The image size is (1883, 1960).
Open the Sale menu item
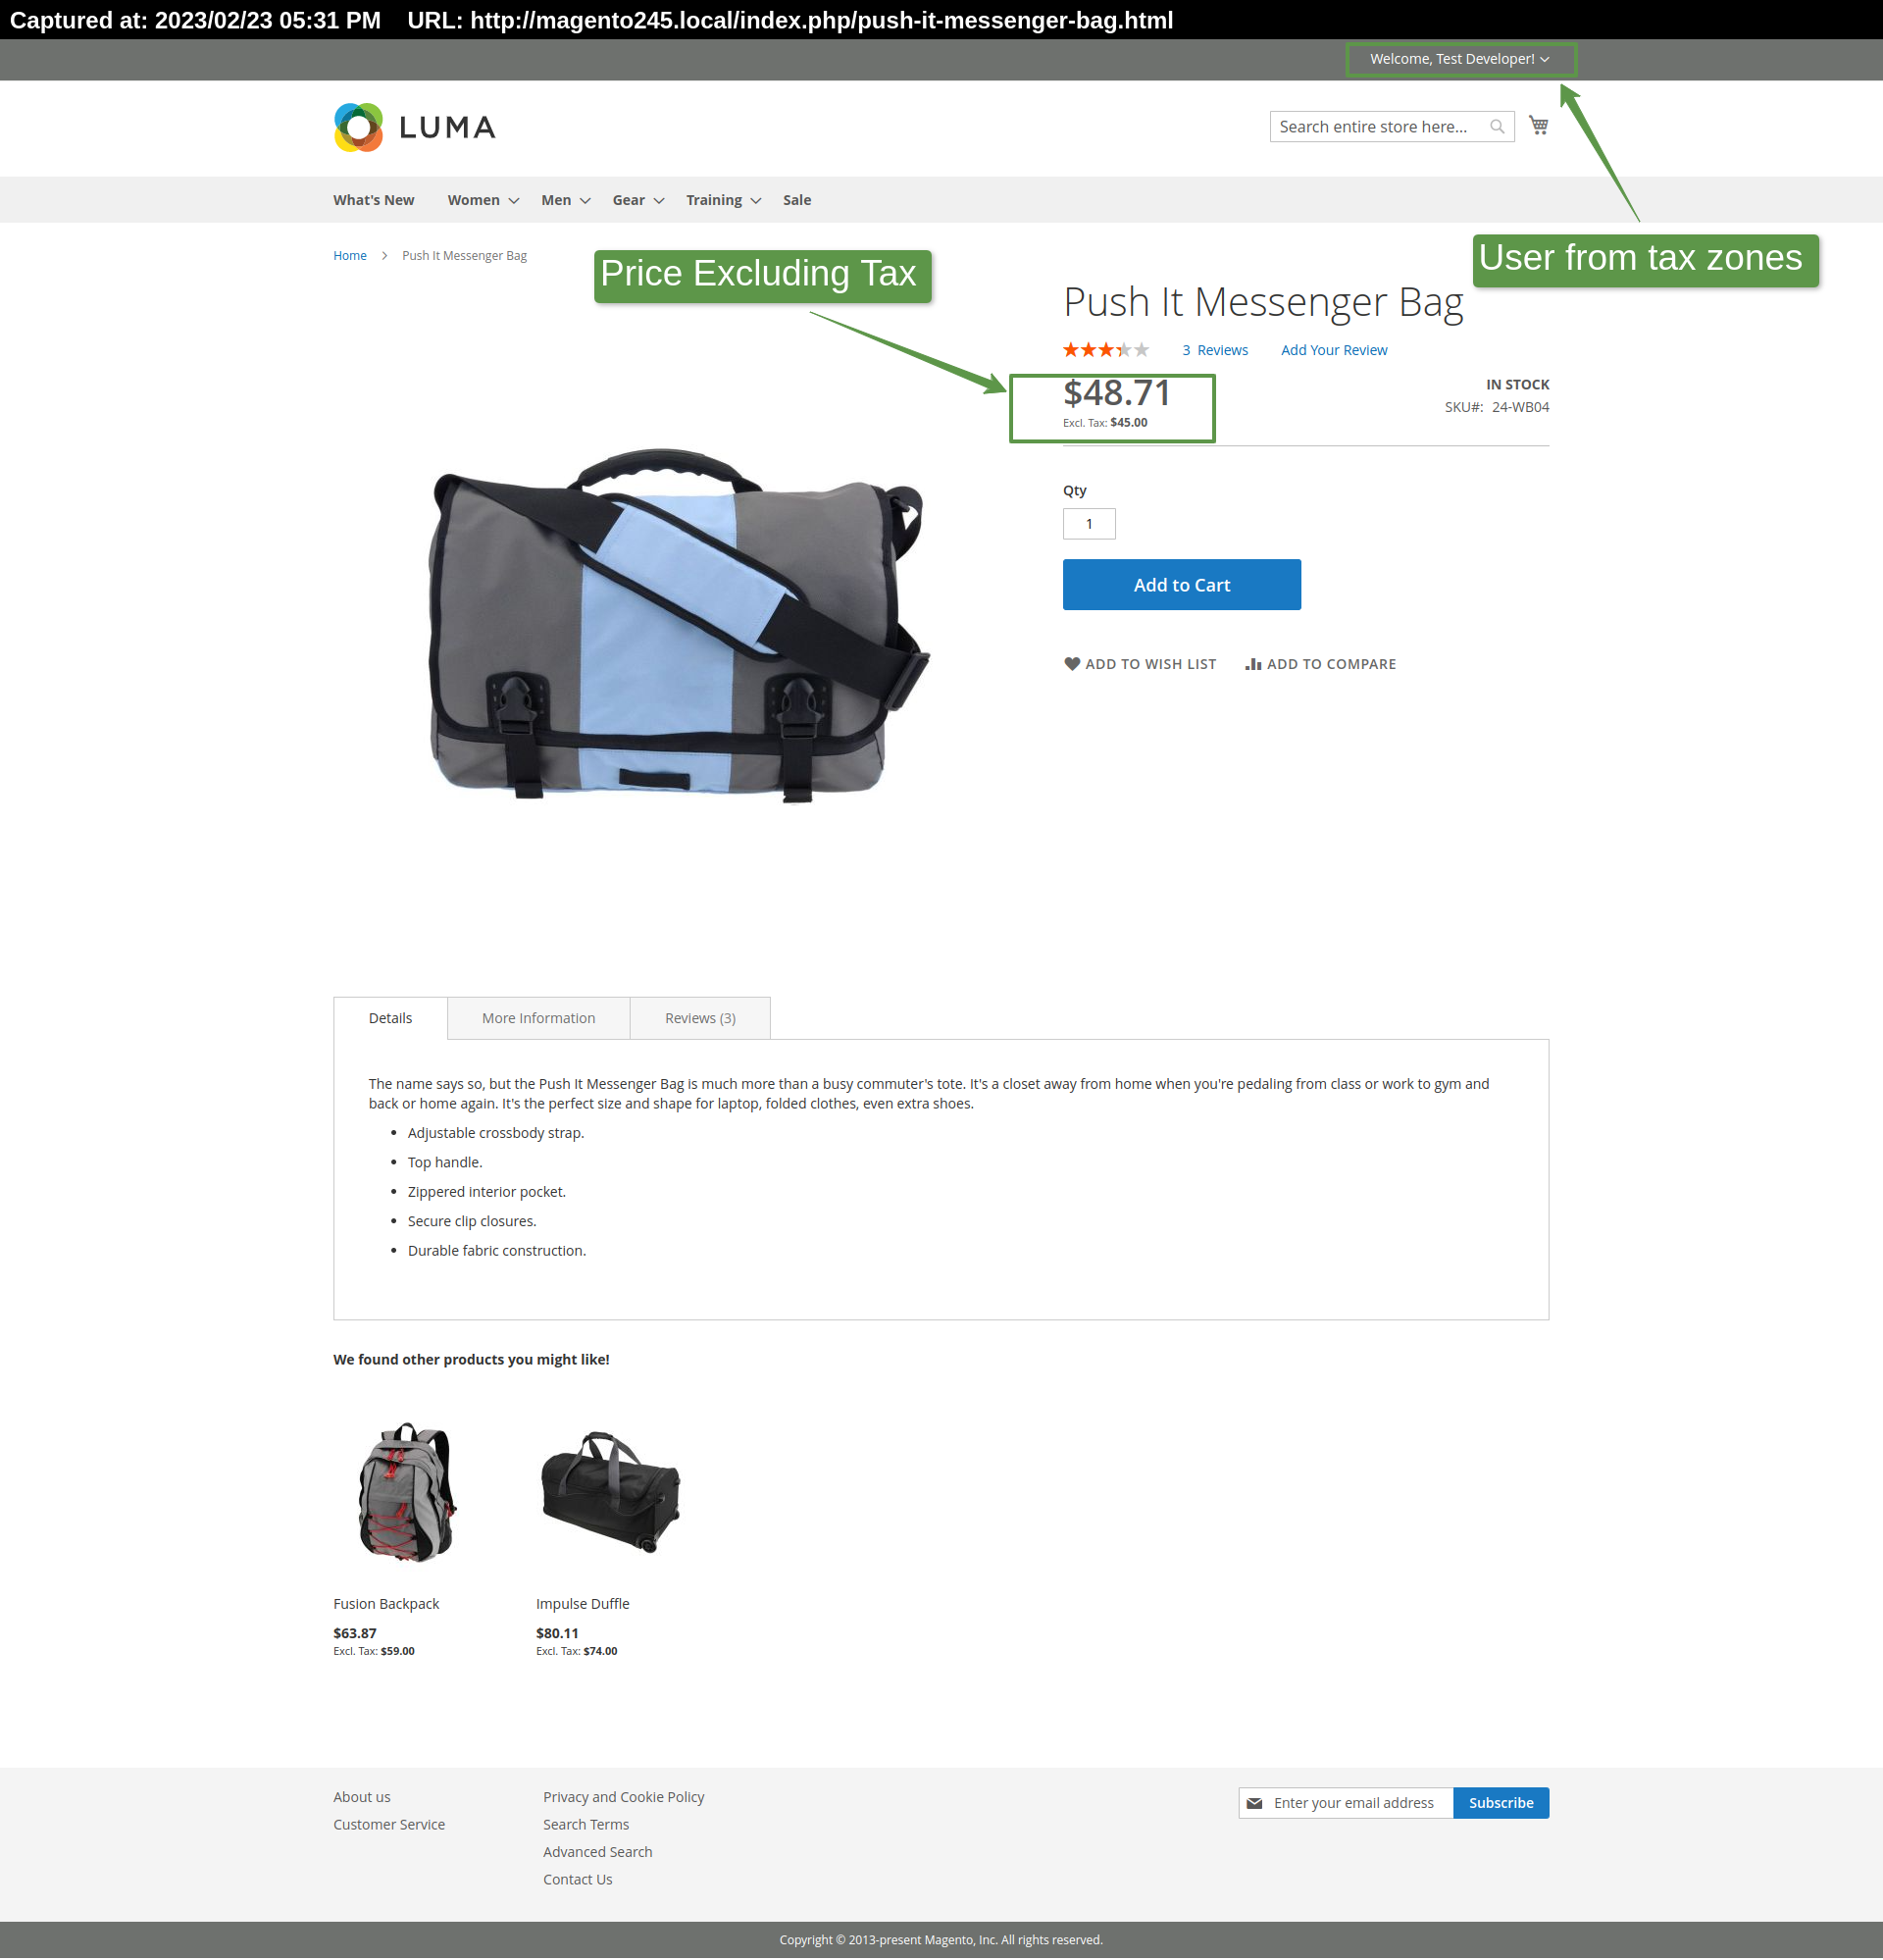(x=796, y=200)
